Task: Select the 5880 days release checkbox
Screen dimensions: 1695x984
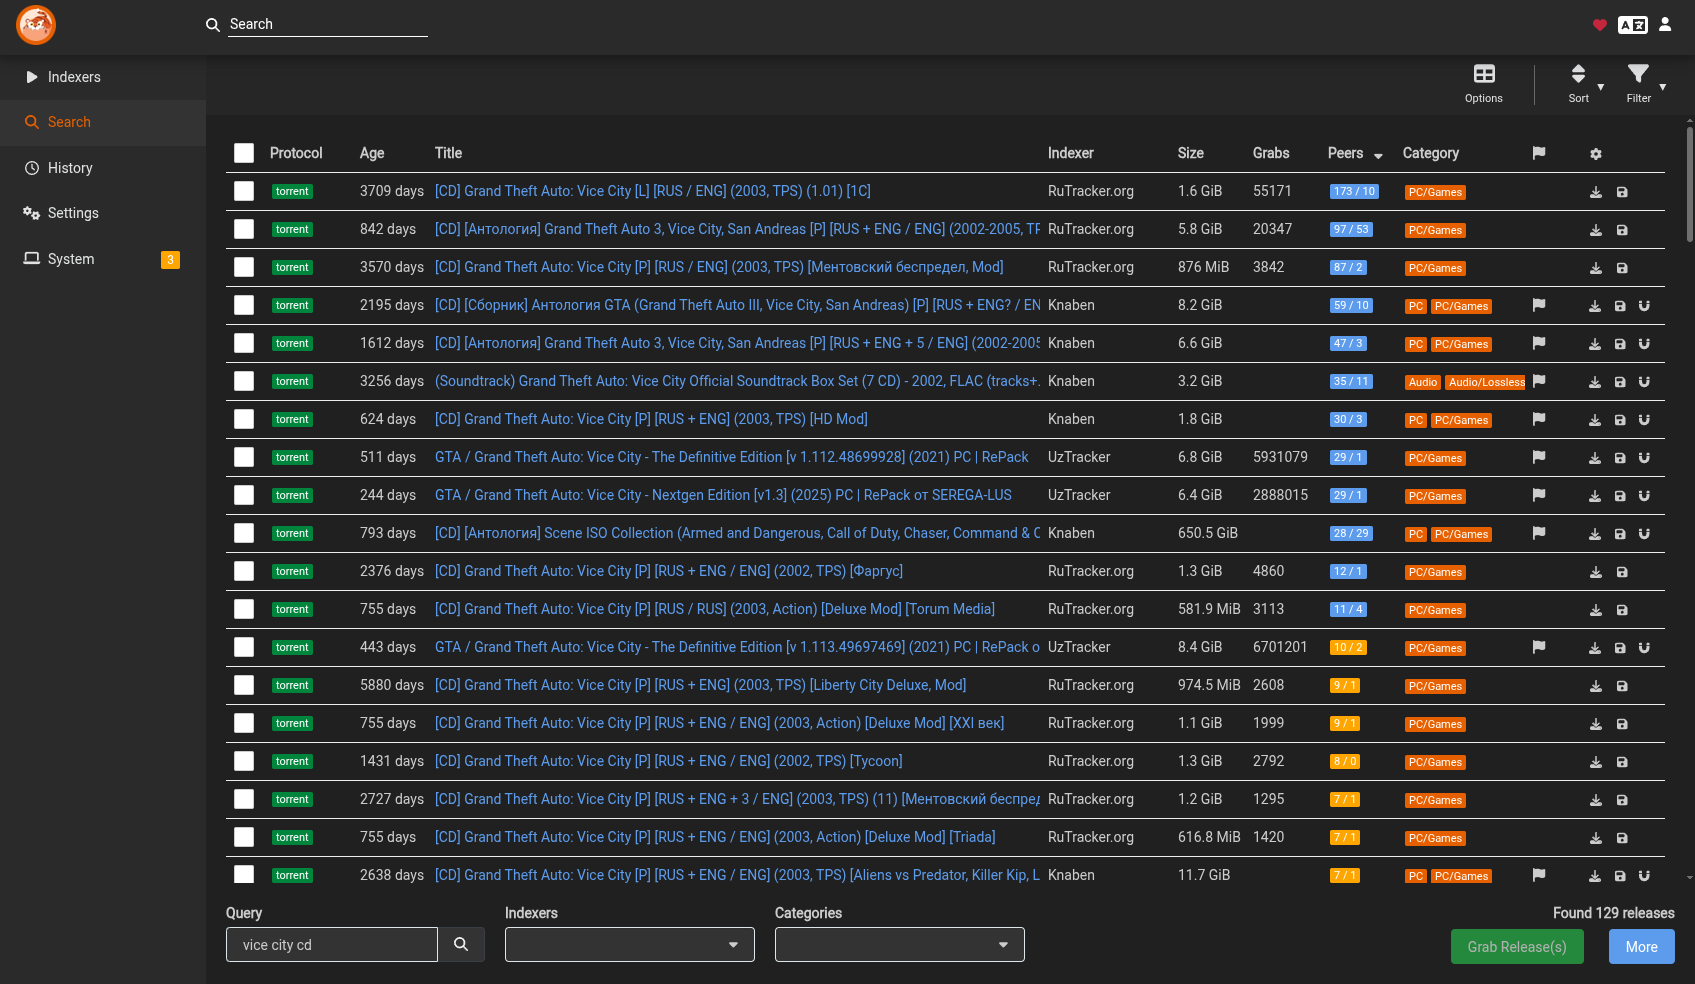Action: click(244, 685)
